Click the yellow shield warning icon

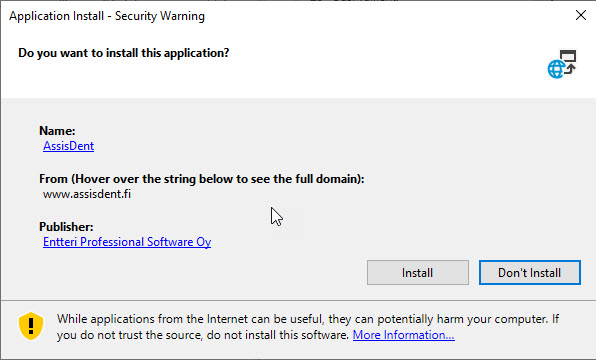pos(31,326)
